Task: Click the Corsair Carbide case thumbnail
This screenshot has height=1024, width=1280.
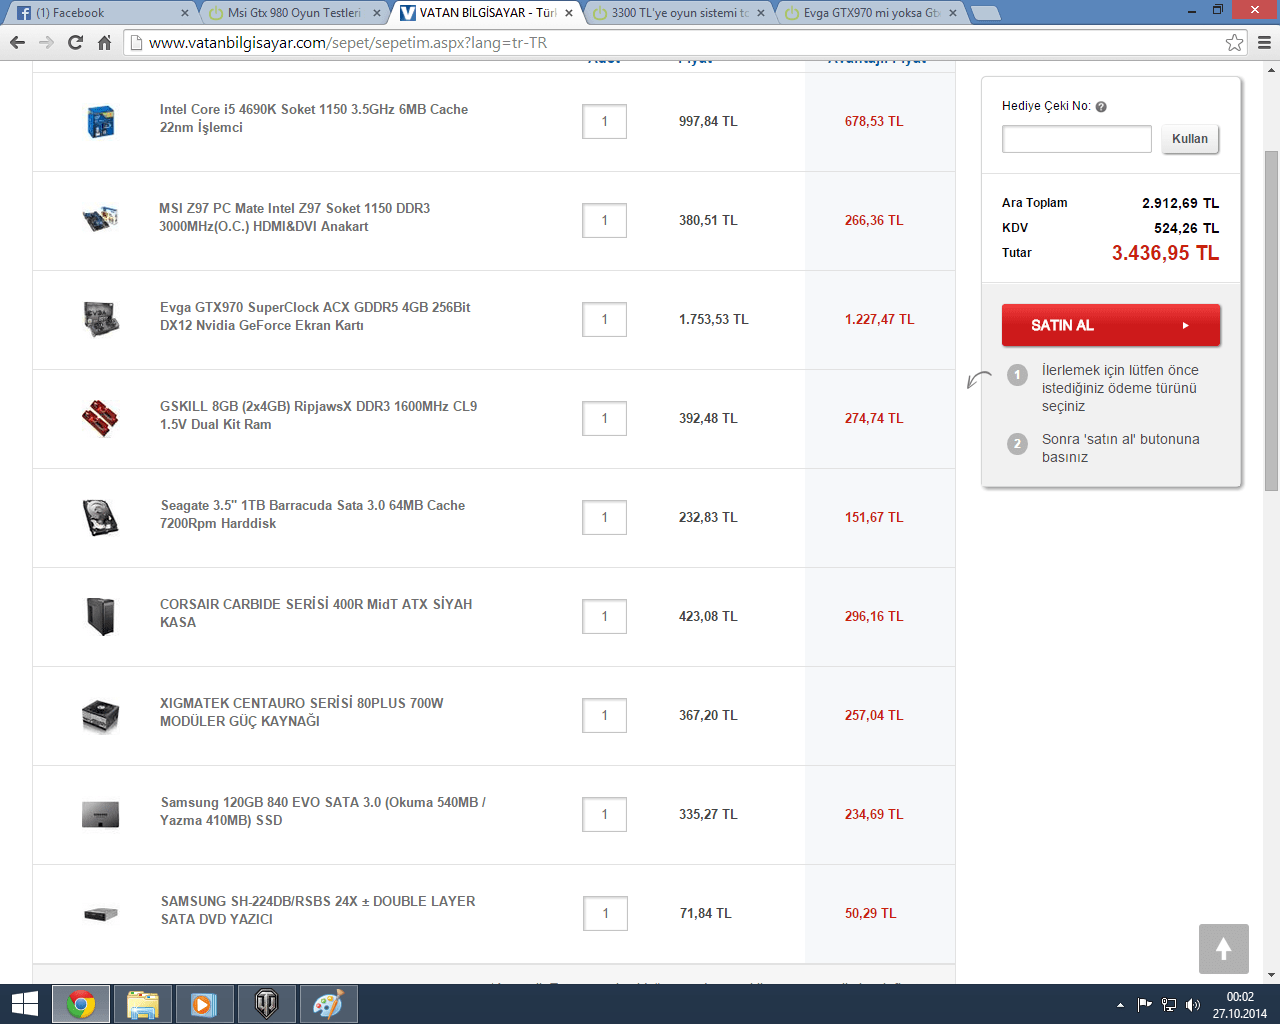Action: tap(100, 616)
